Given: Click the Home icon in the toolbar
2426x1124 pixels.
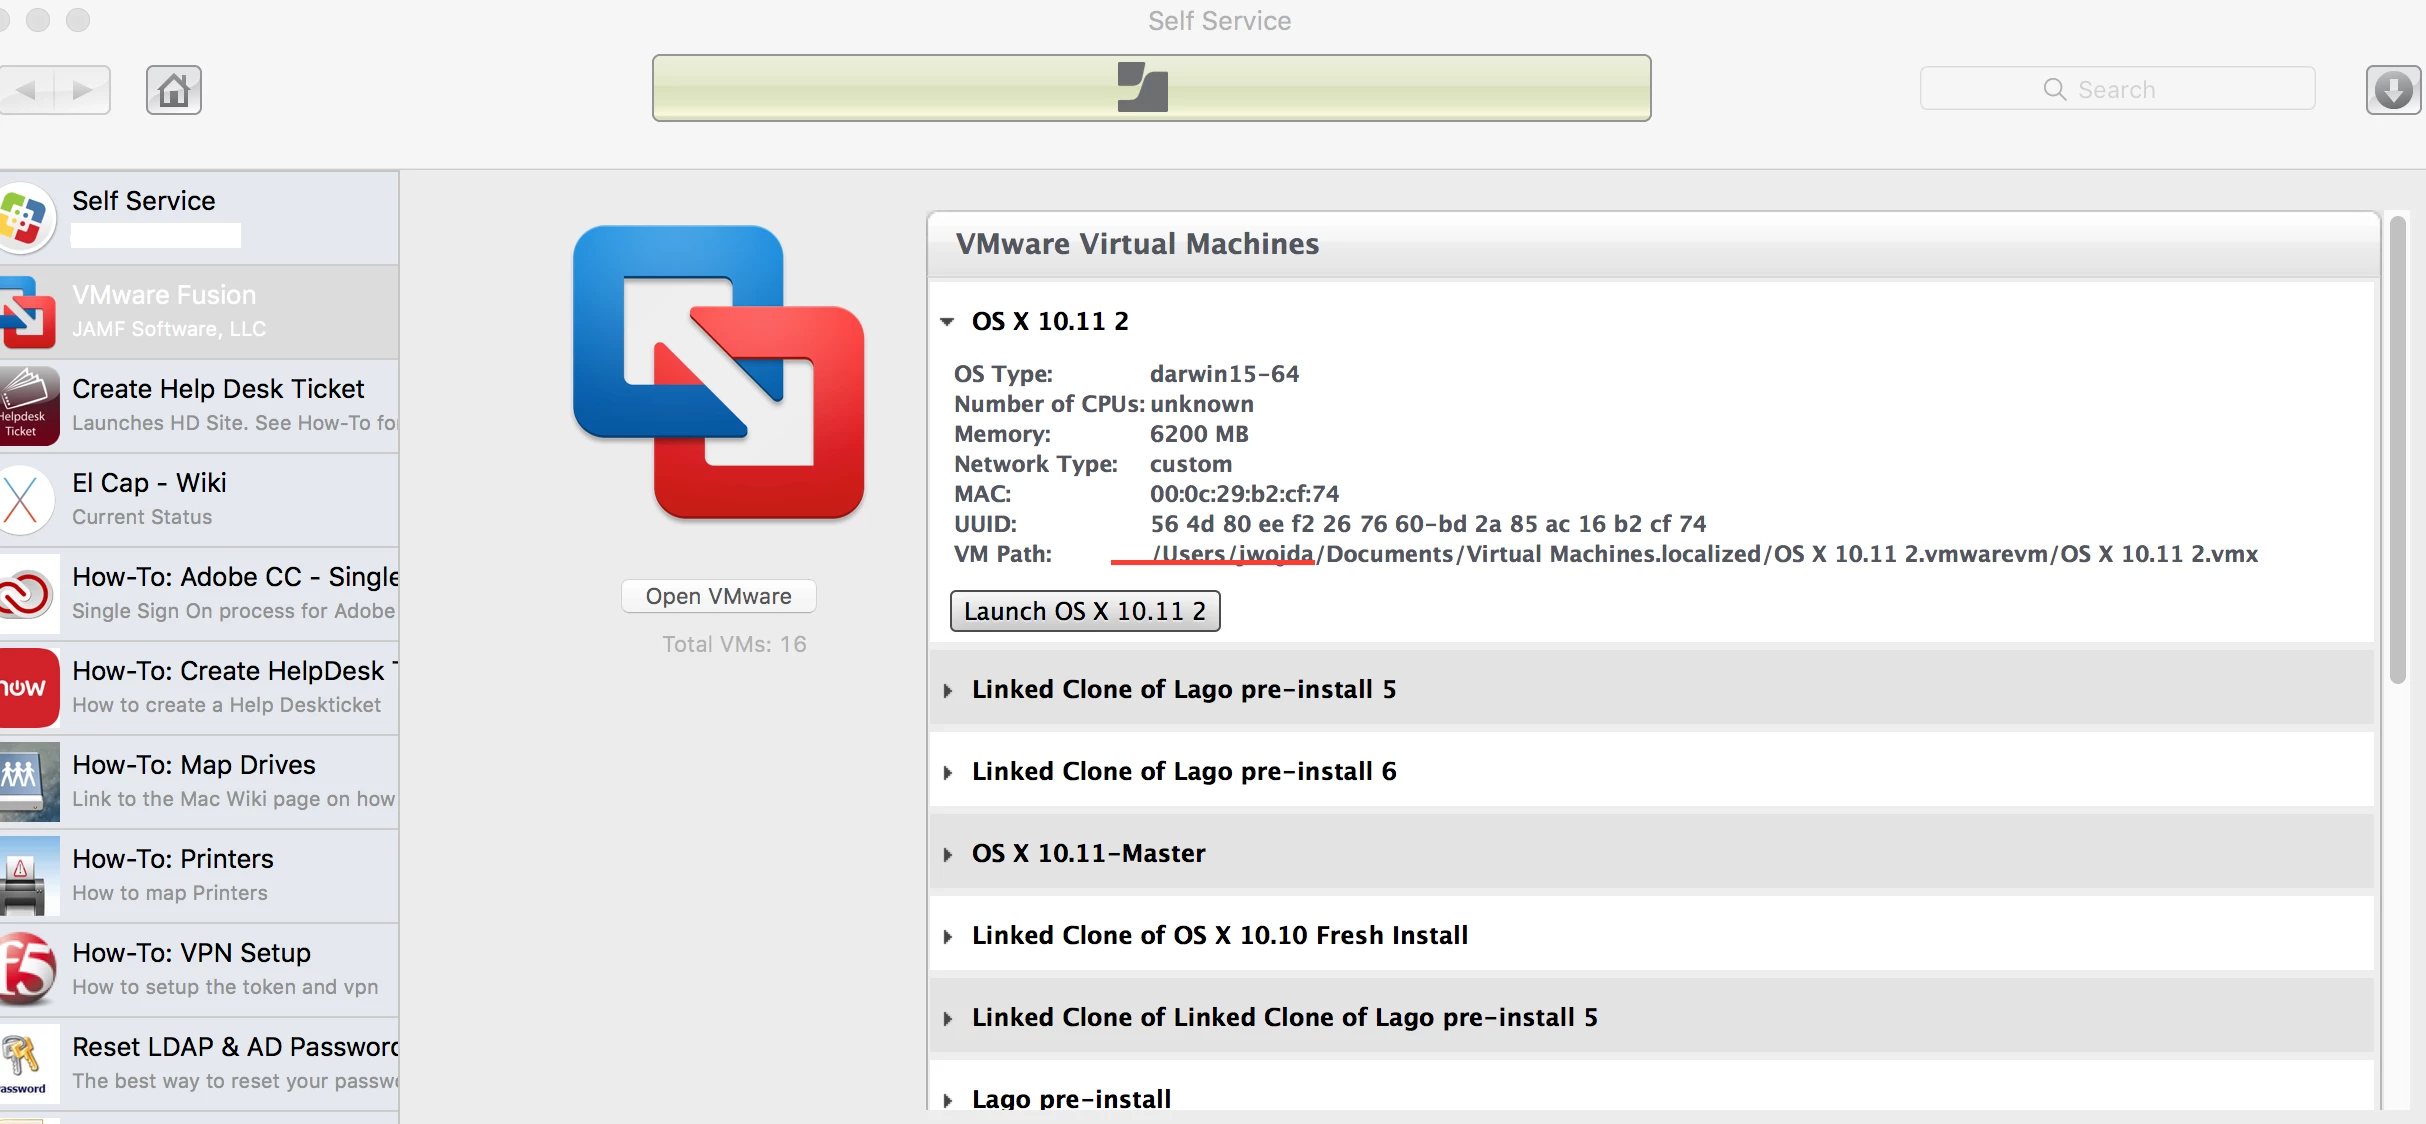Looking at the screenshot, I should [174, 90].
